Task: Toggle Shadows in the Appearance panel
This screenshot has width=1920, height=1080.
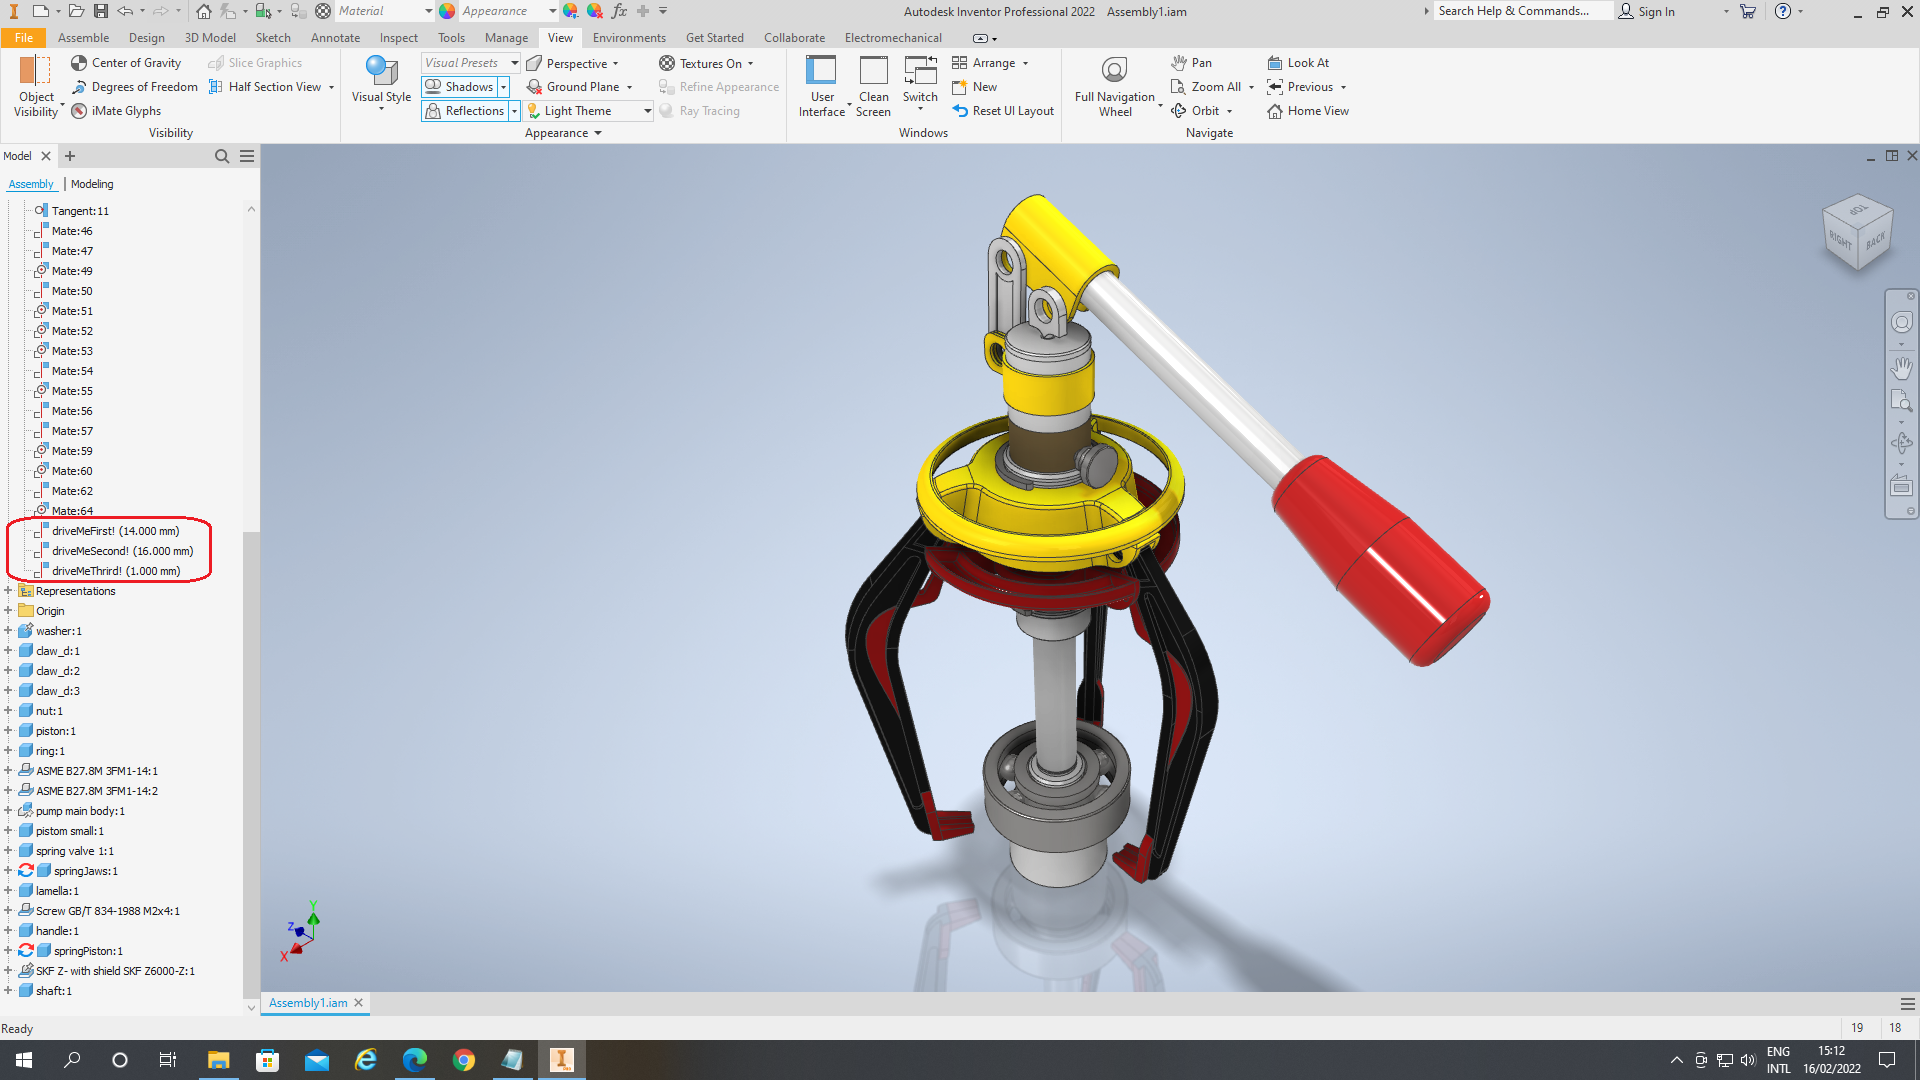Action: (x=460, y=87)
